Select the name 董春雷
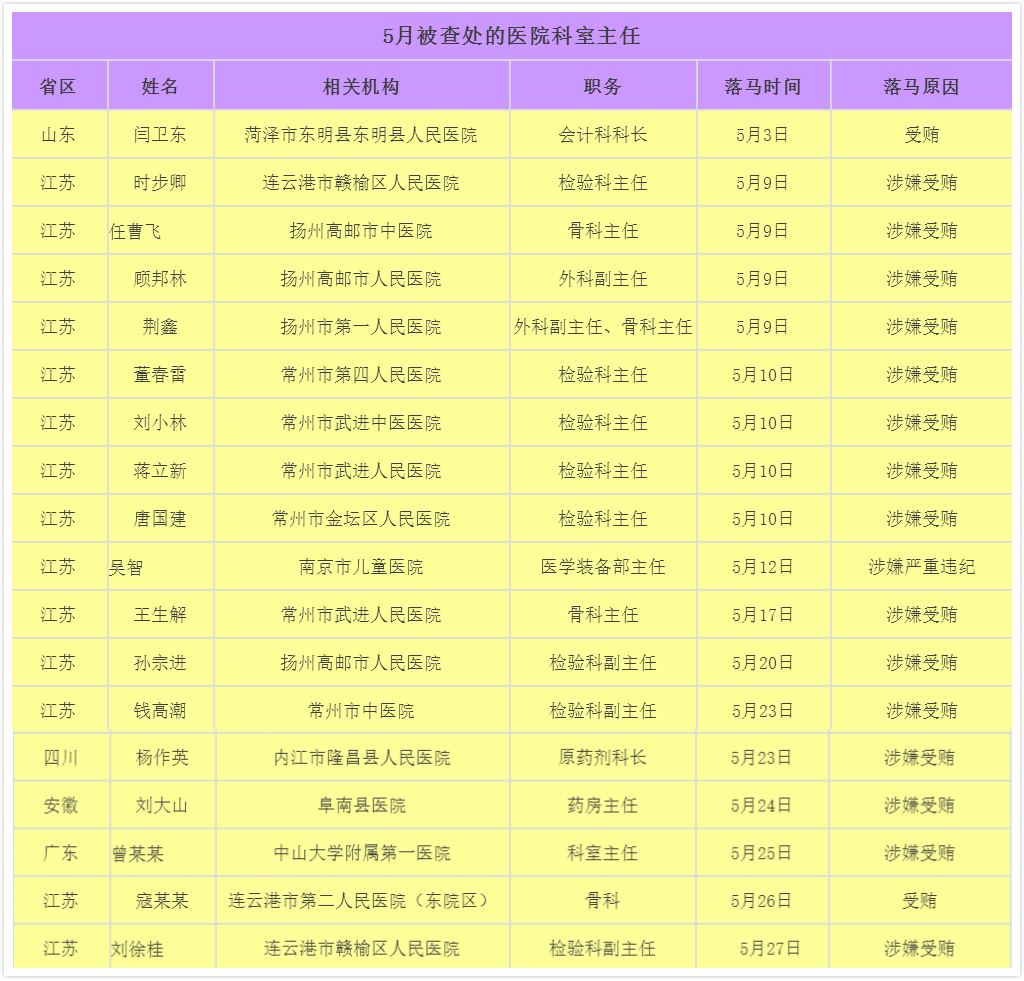1024x981 pixels. tap(160, 375)
